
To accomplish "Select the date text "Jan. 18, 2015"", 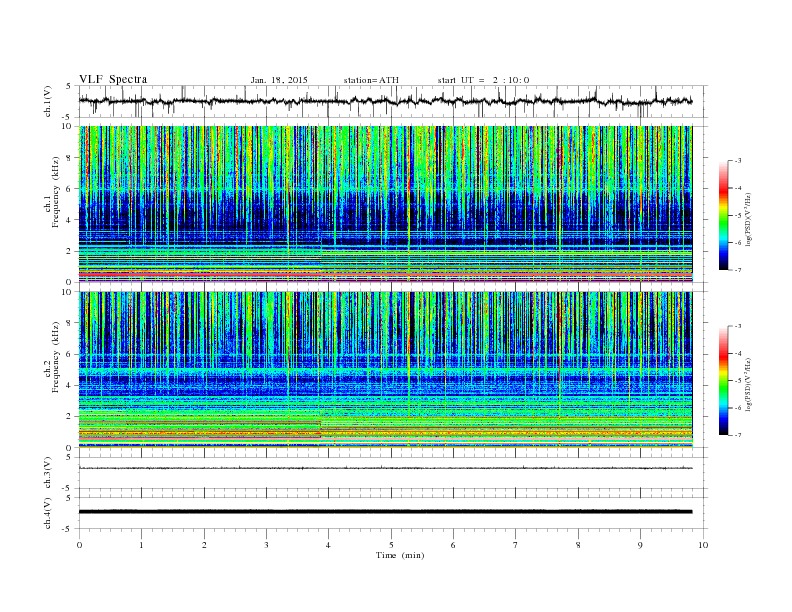I will click(279, 80).
